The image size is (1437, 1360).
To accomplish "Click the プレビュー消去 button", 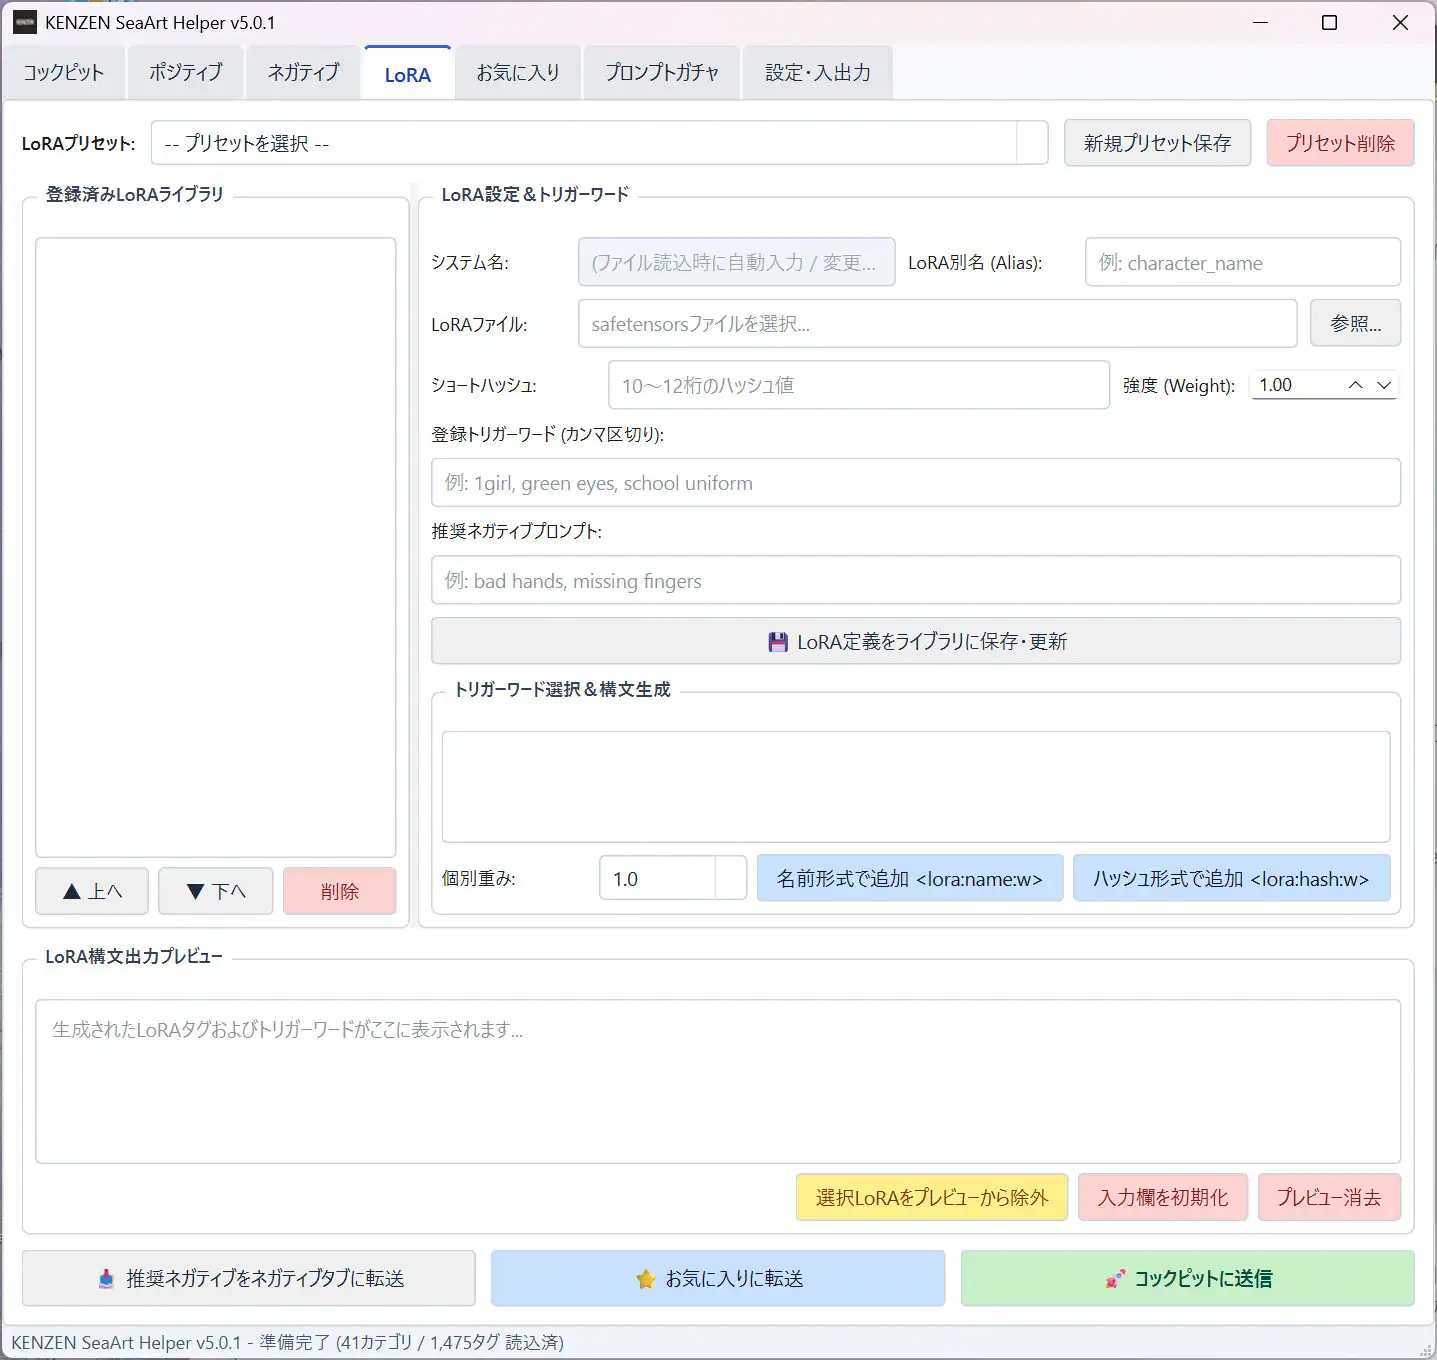I will tap(1329, 1197).
